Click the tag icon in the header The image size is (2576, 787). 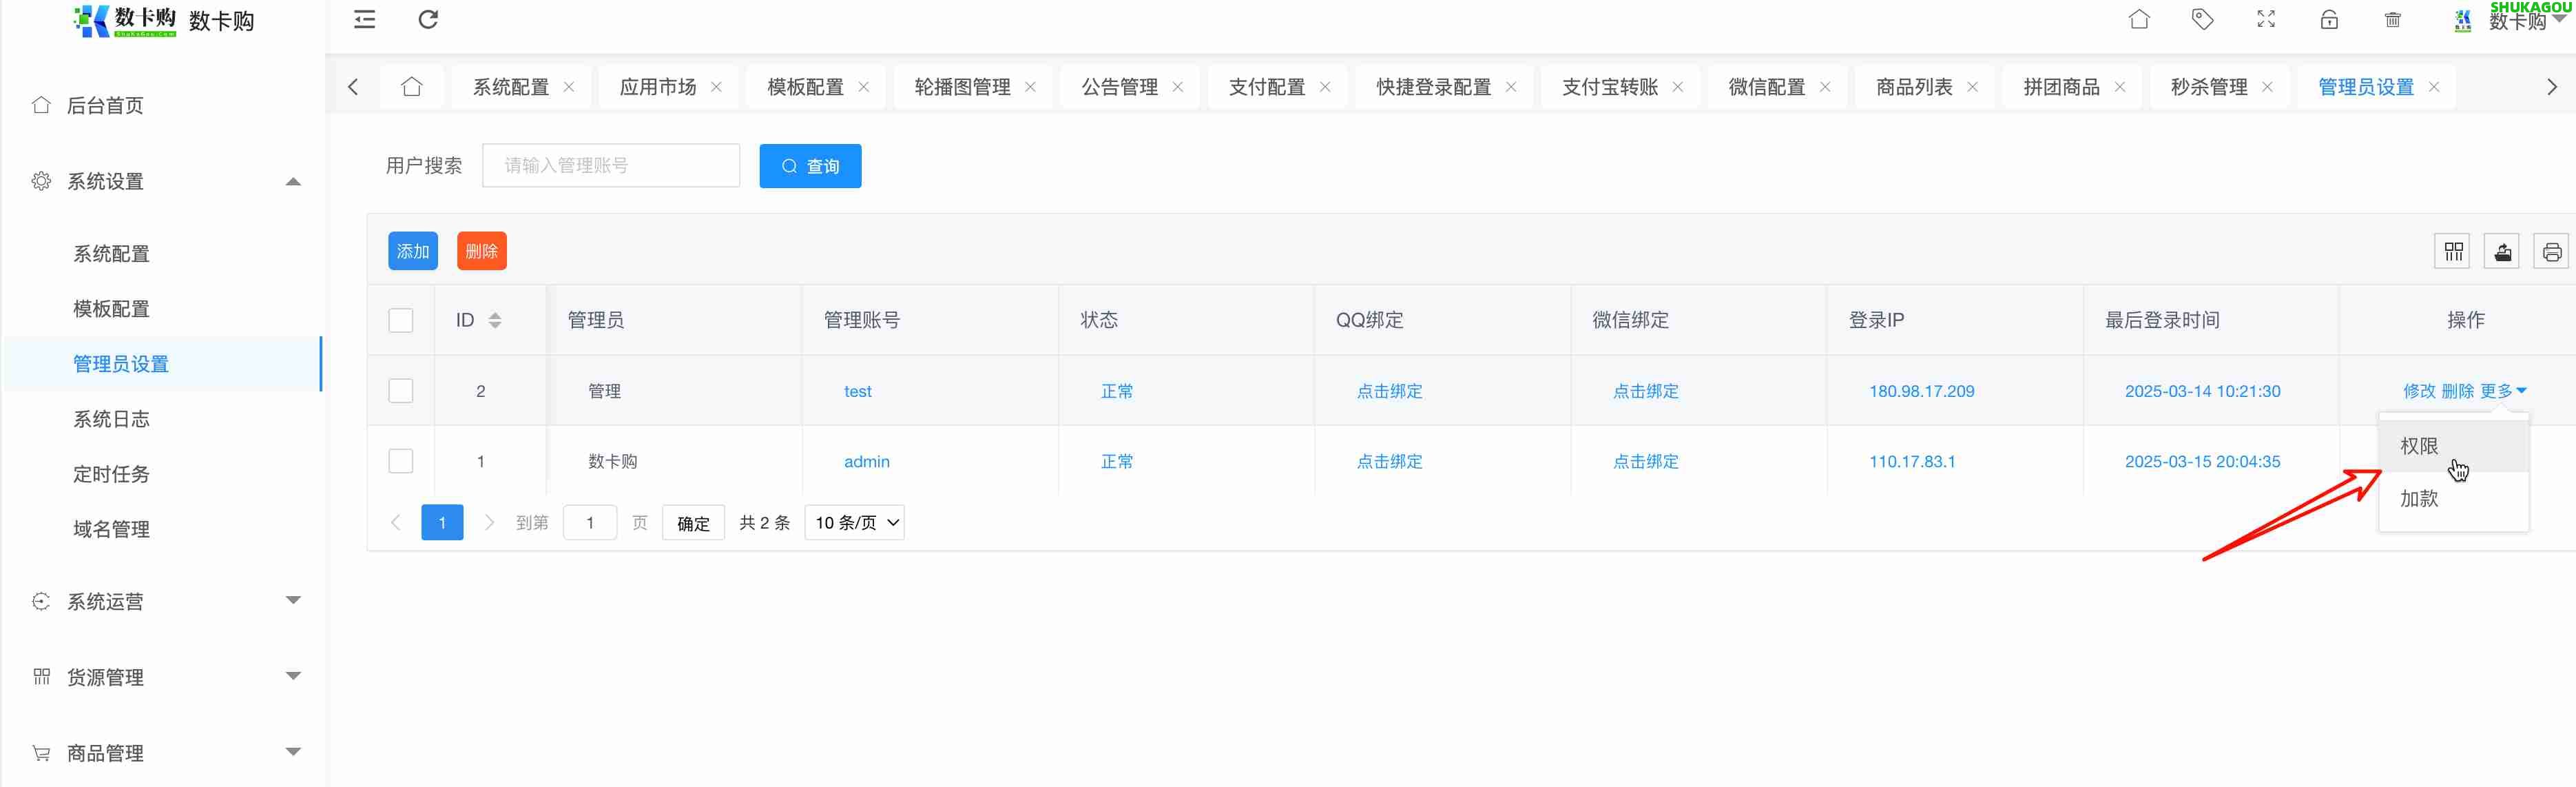point(2203,19)
